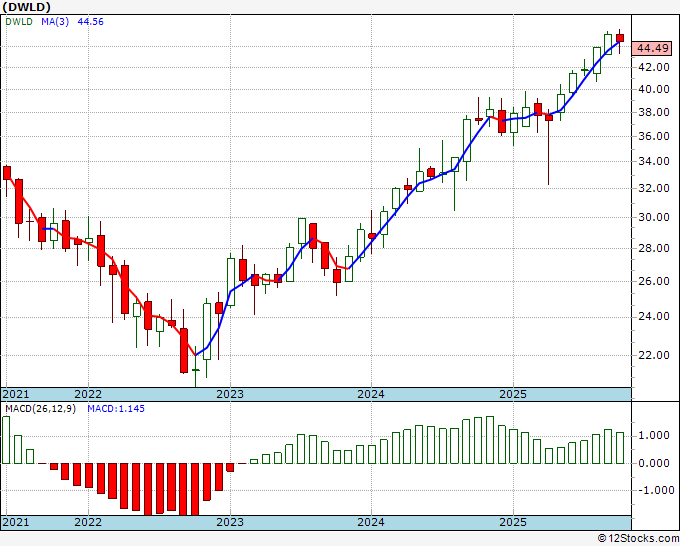Click the 28.00 price axis label
680x546 pixels.
[x=654, y=248]
